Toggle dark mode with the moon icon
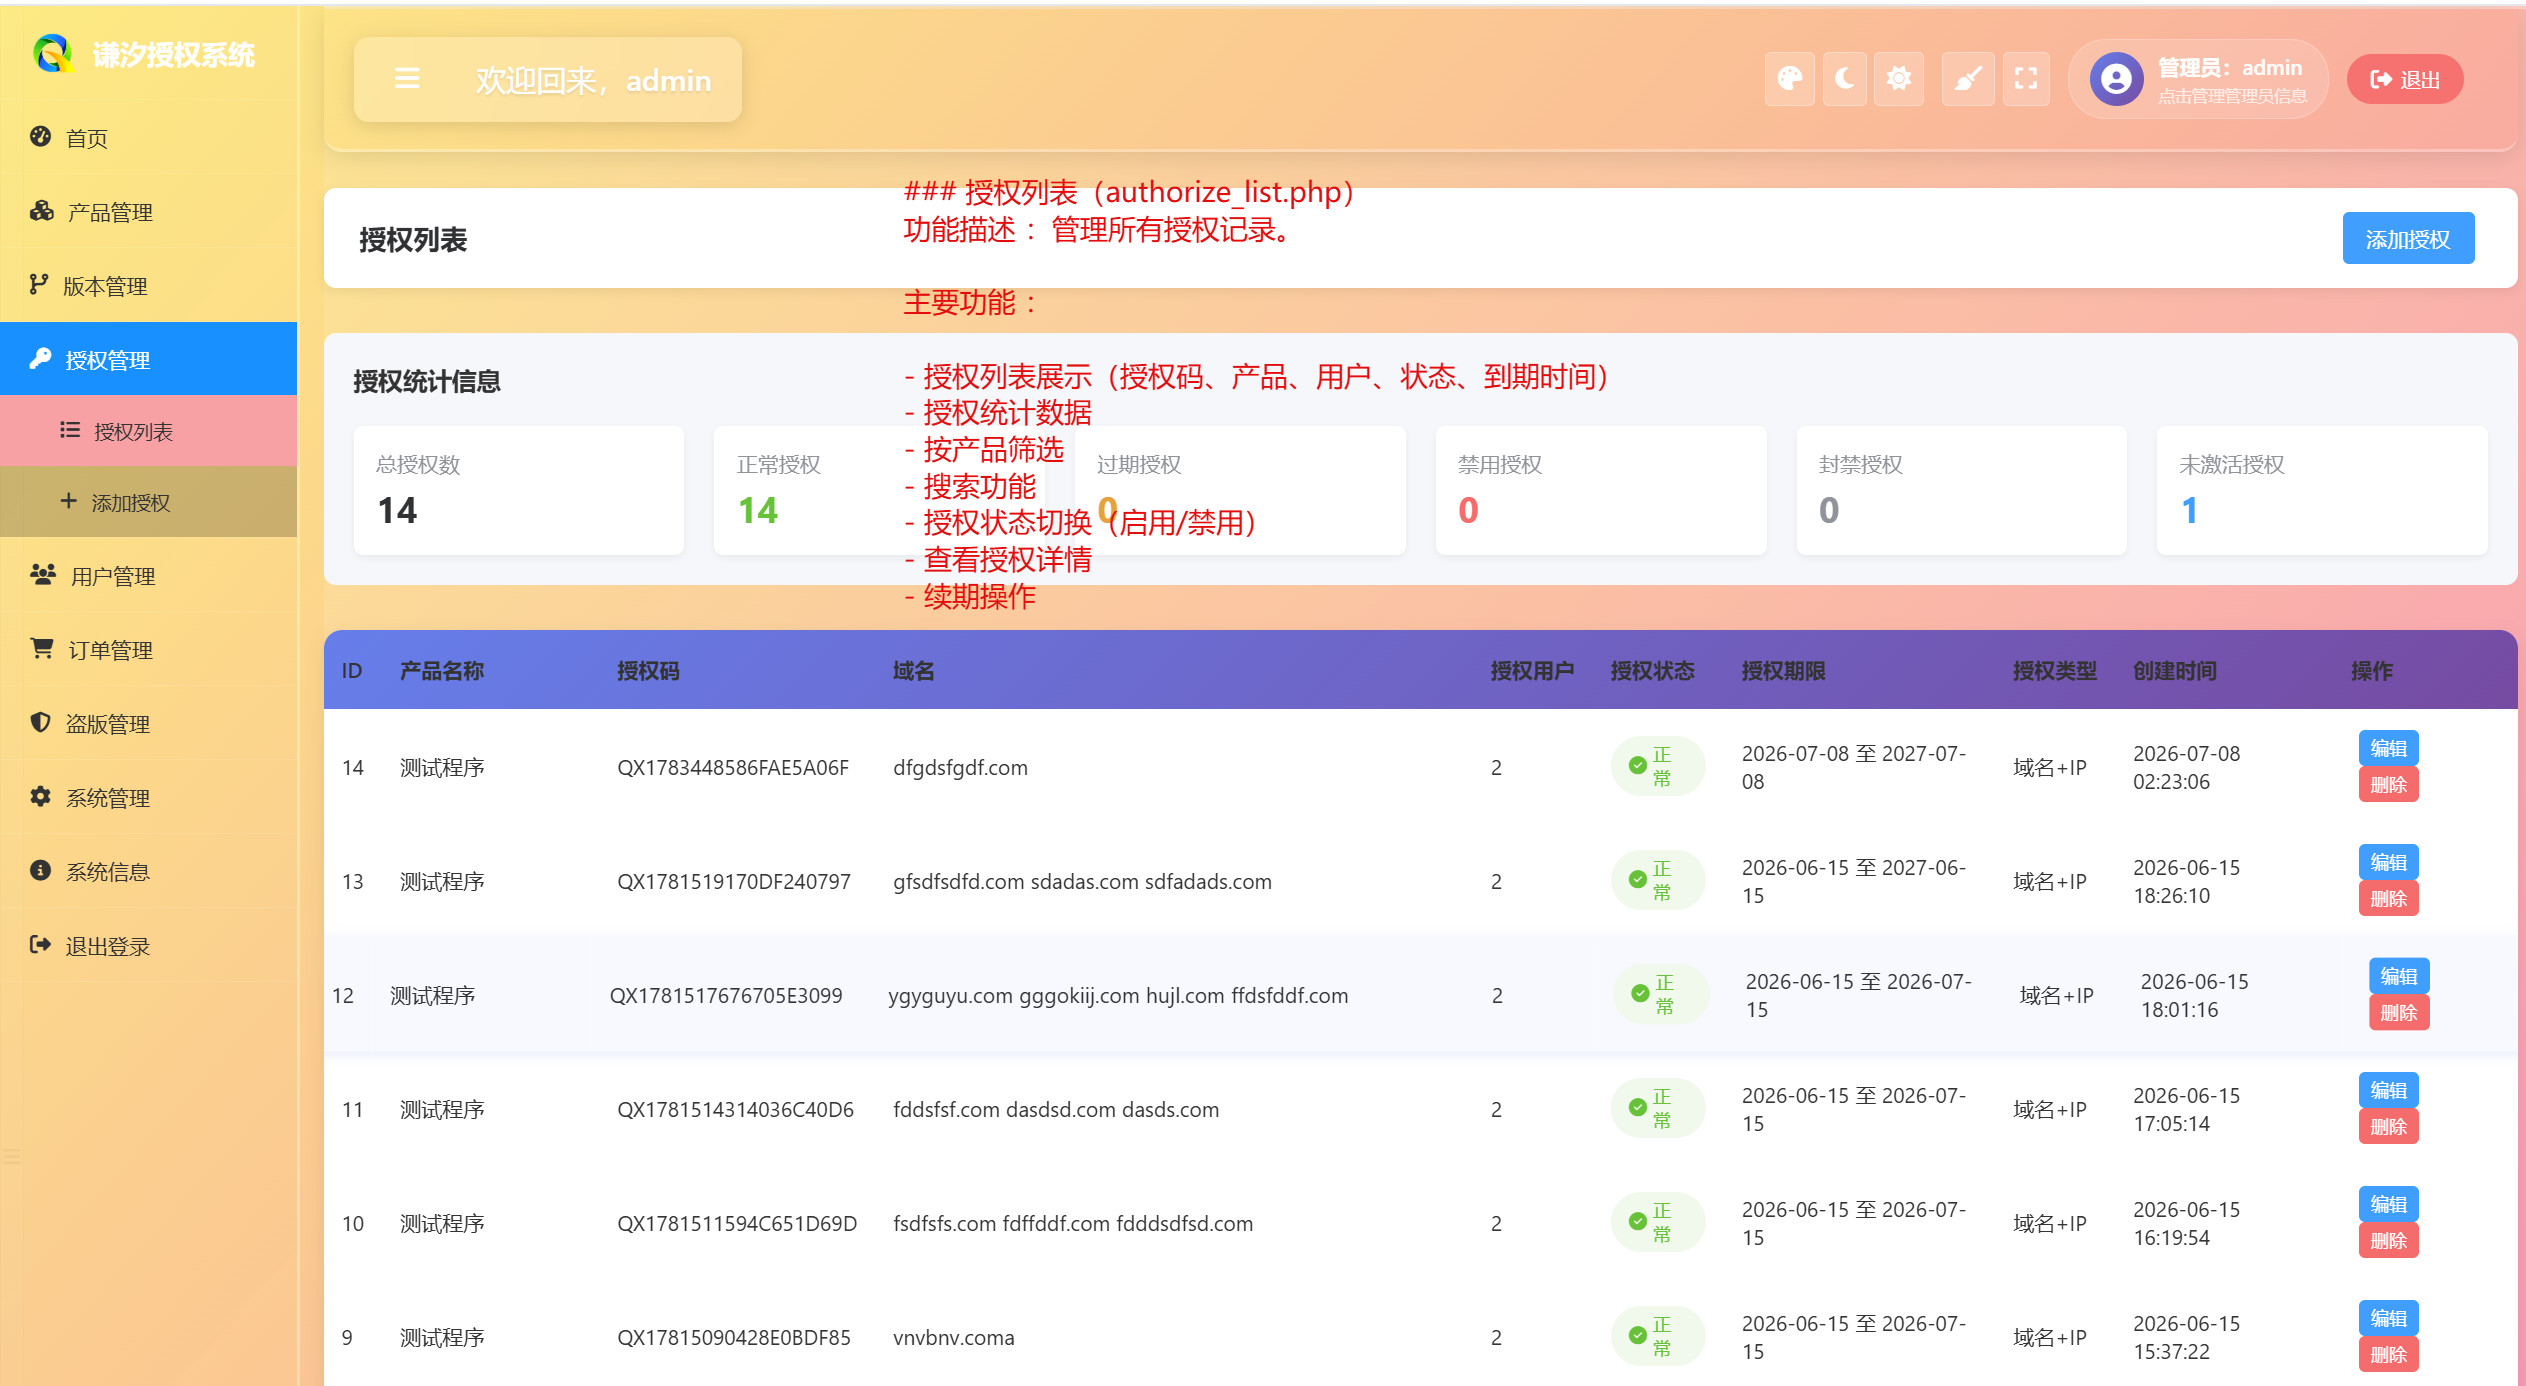Screen dimensions: 2526x1386 point(1844,78)
